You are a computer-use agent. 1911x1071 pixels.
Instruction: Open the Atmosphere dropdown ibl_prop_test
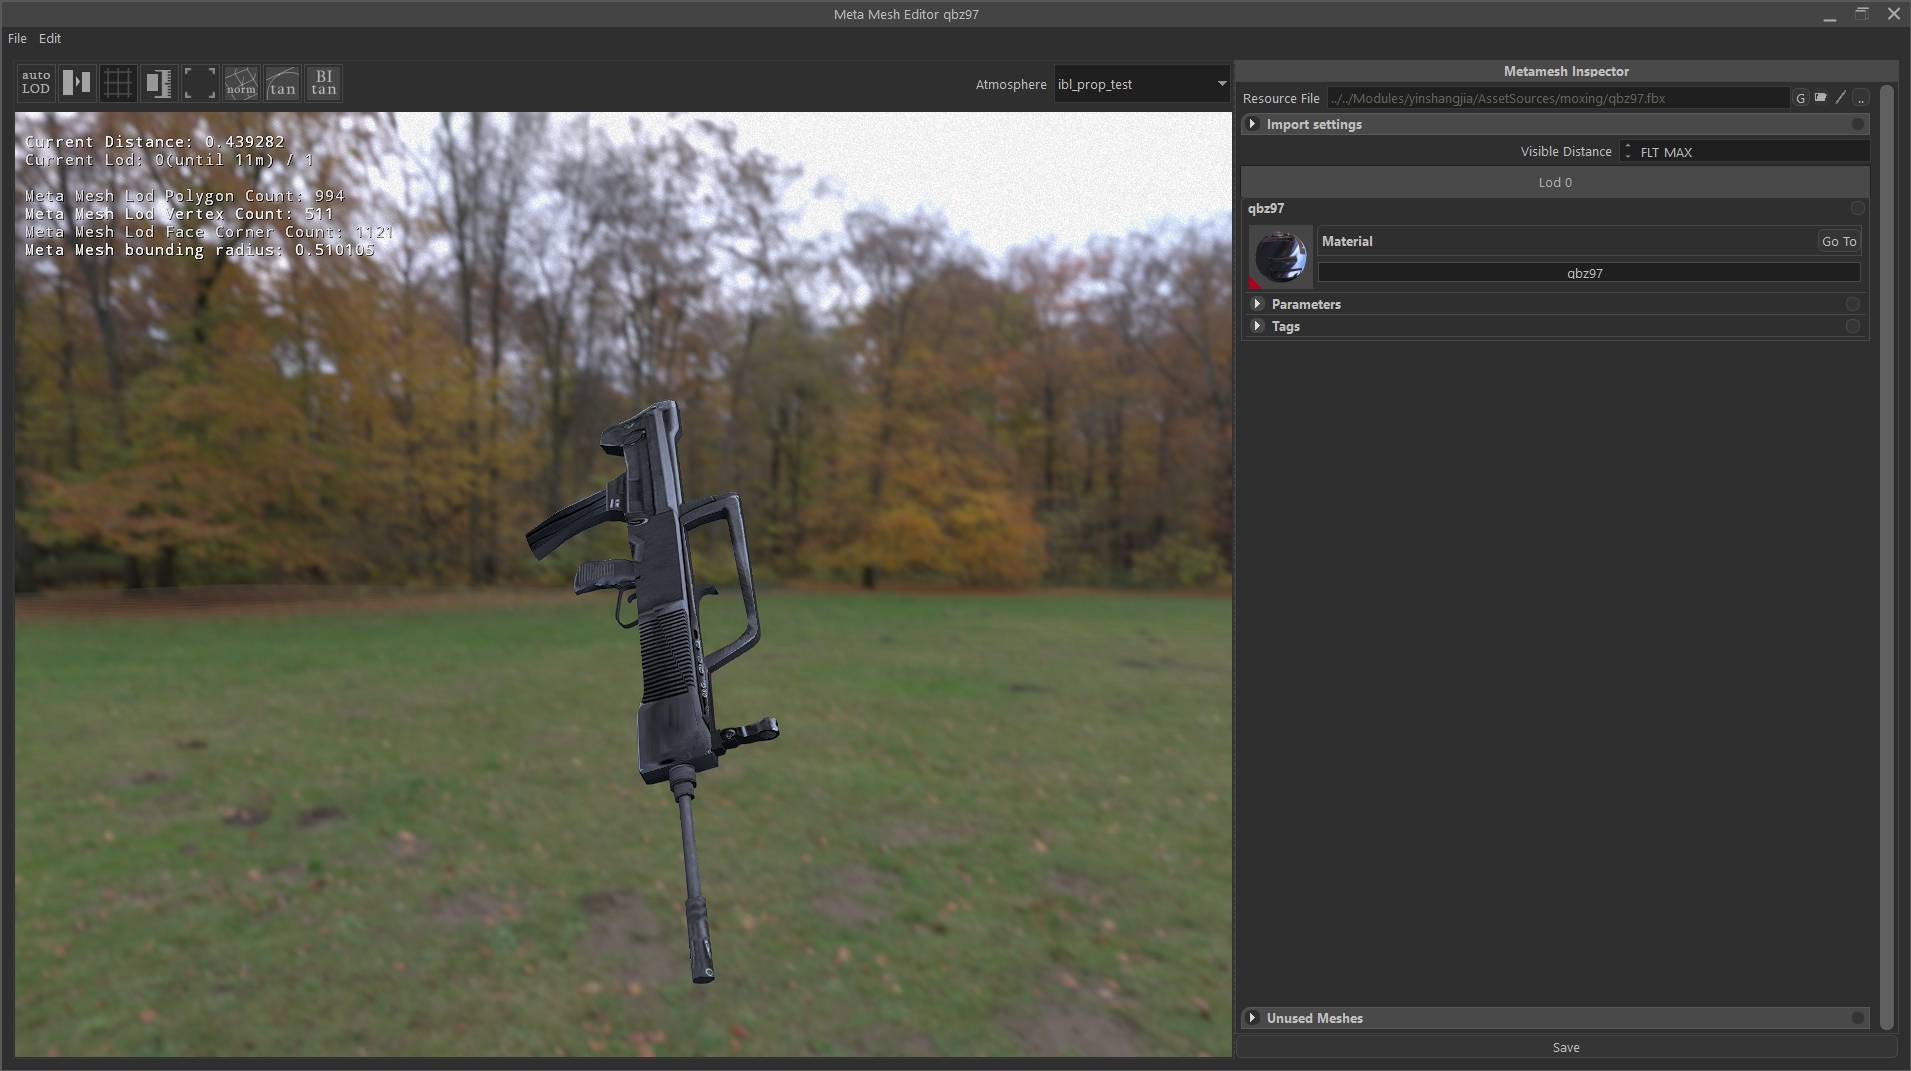click(1142, 84)
